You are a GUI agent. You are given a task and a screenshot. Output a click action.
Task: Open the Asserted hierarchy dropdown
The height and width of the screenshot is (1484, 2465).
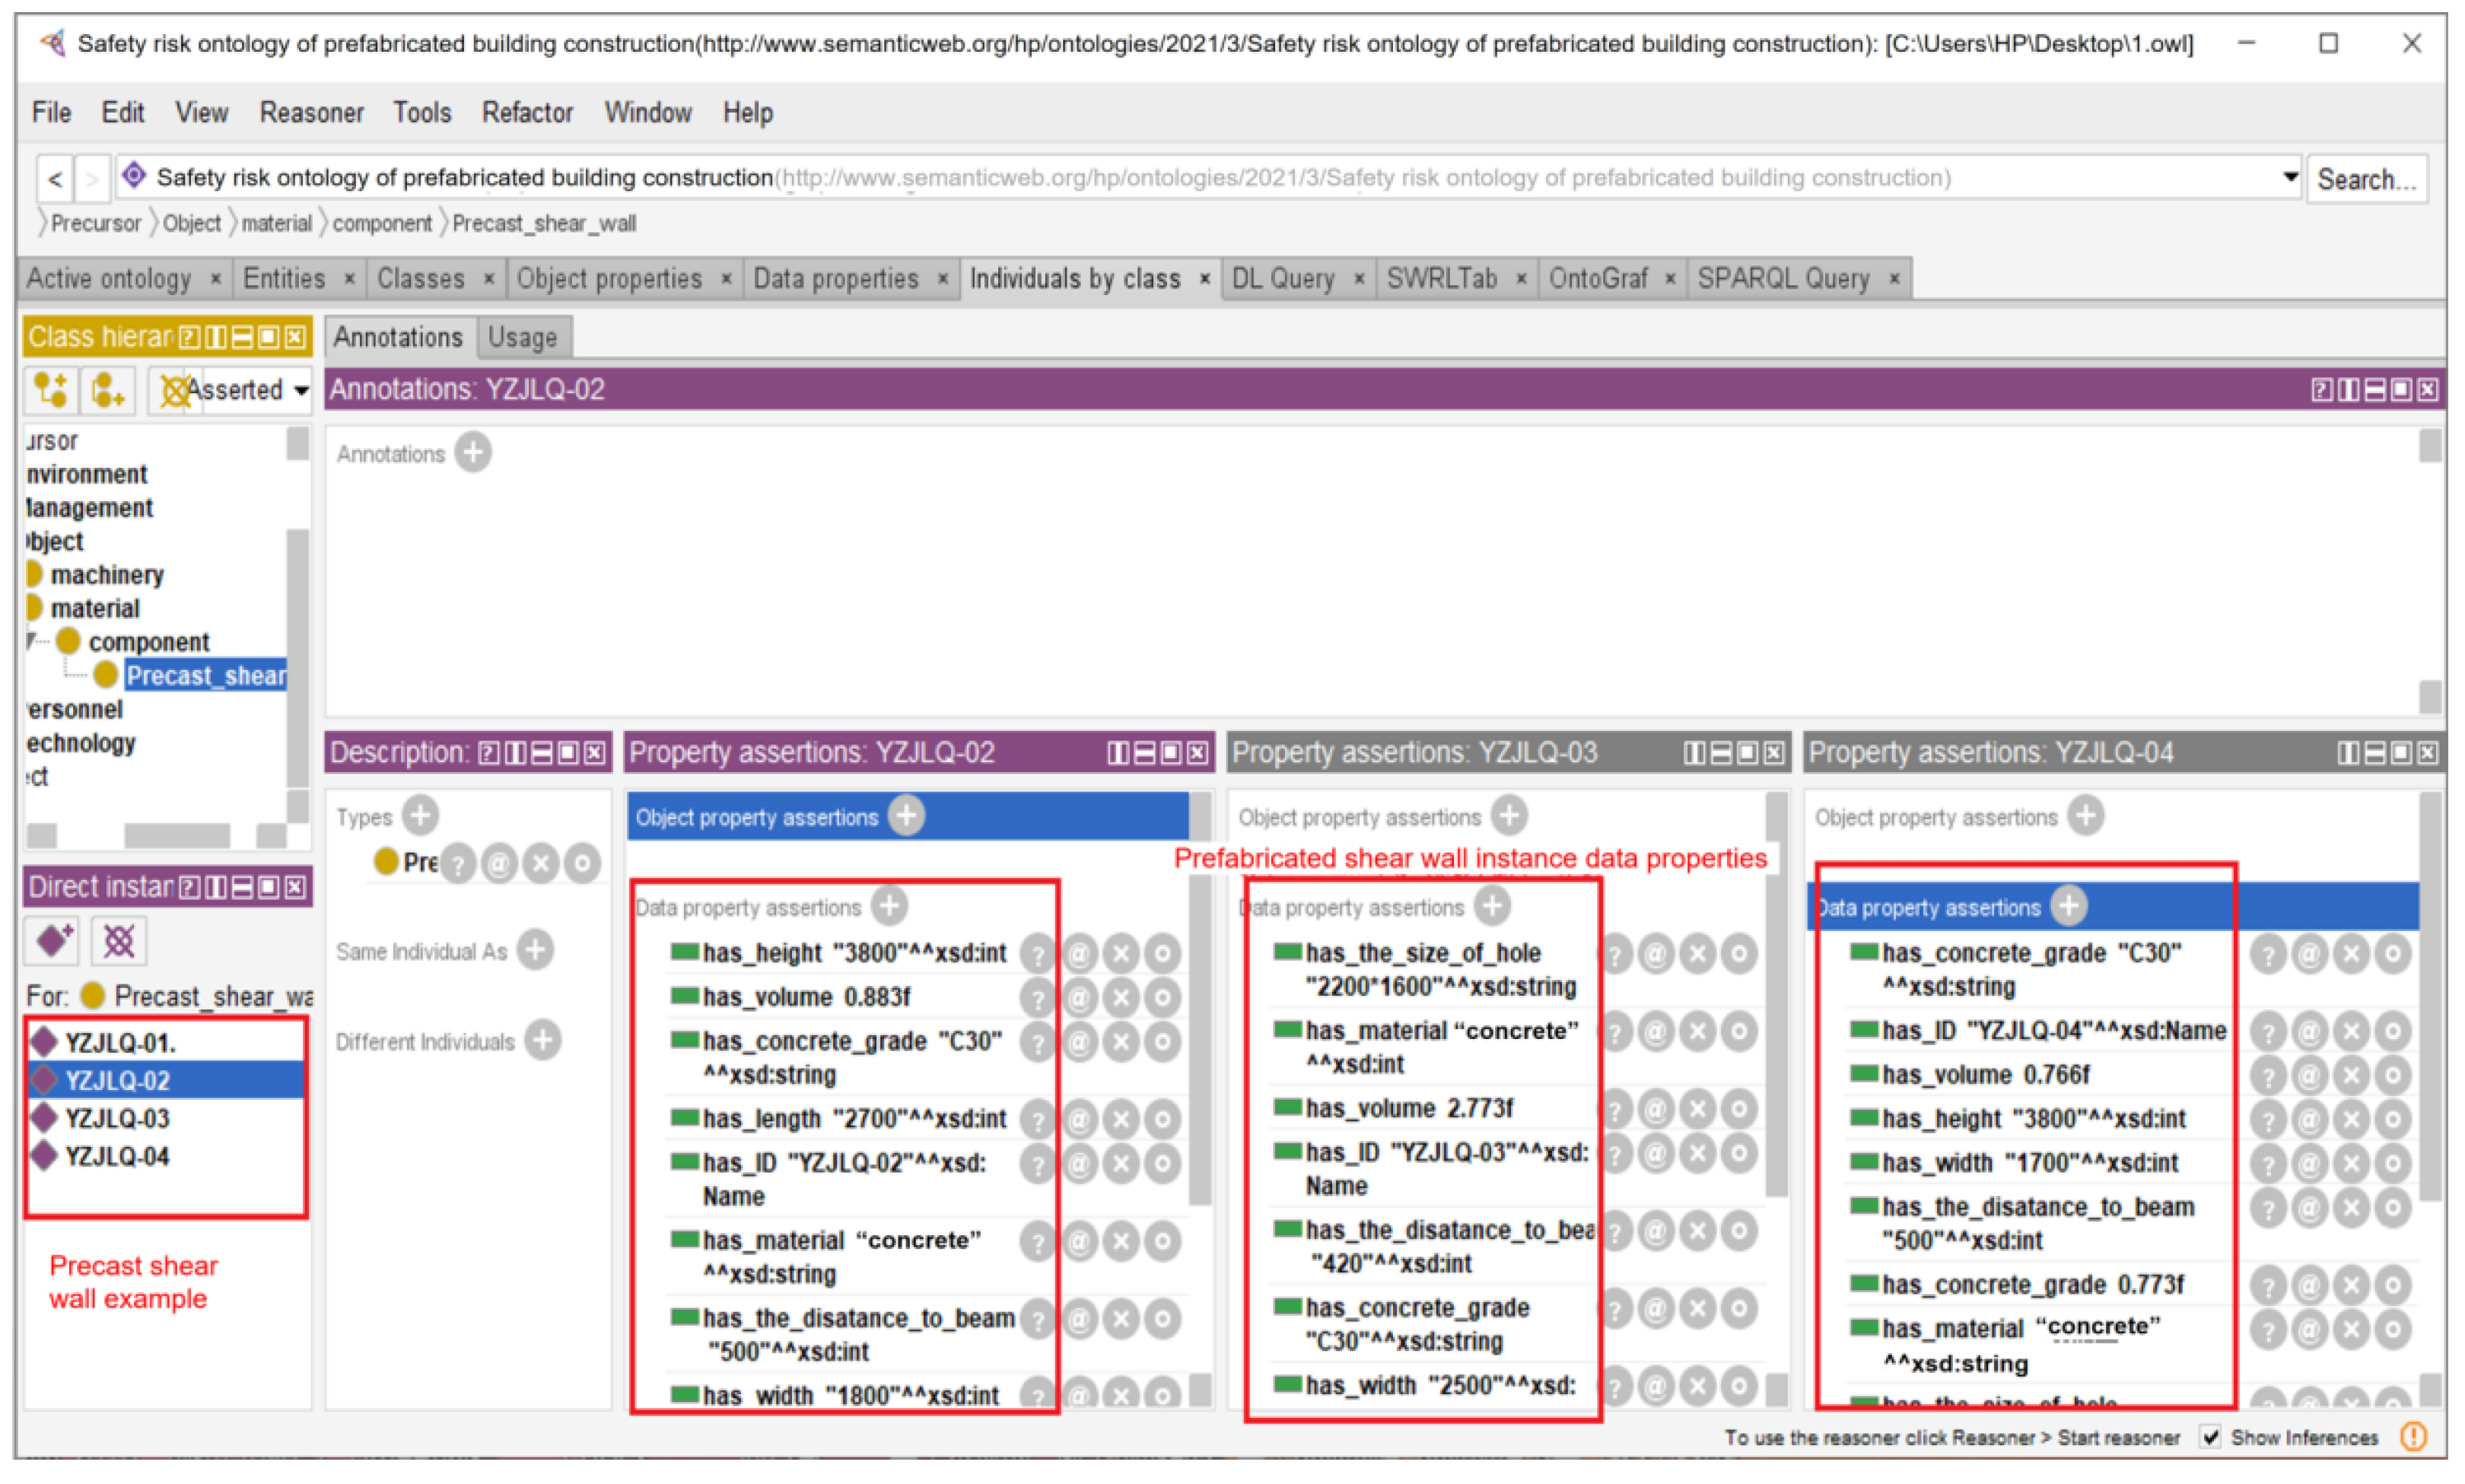pos(301,391)
